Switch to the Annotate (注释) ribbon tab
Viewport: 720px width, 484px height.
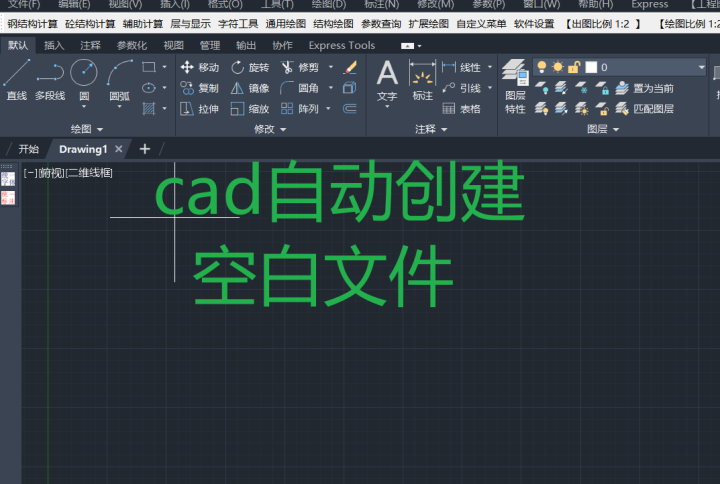click(x=90, y=45)
